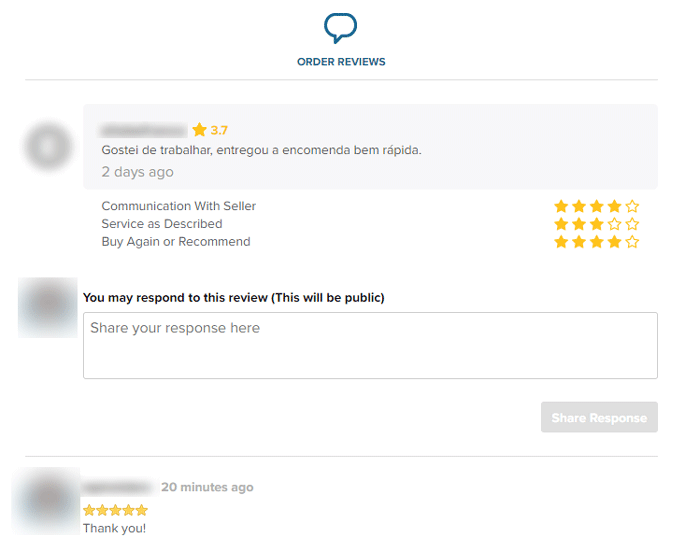Click the blurred reviewer username beside the 3.7 rating
Image resolution: width=685 pixels, height=552 pixels.
click(x=143, y=130)
